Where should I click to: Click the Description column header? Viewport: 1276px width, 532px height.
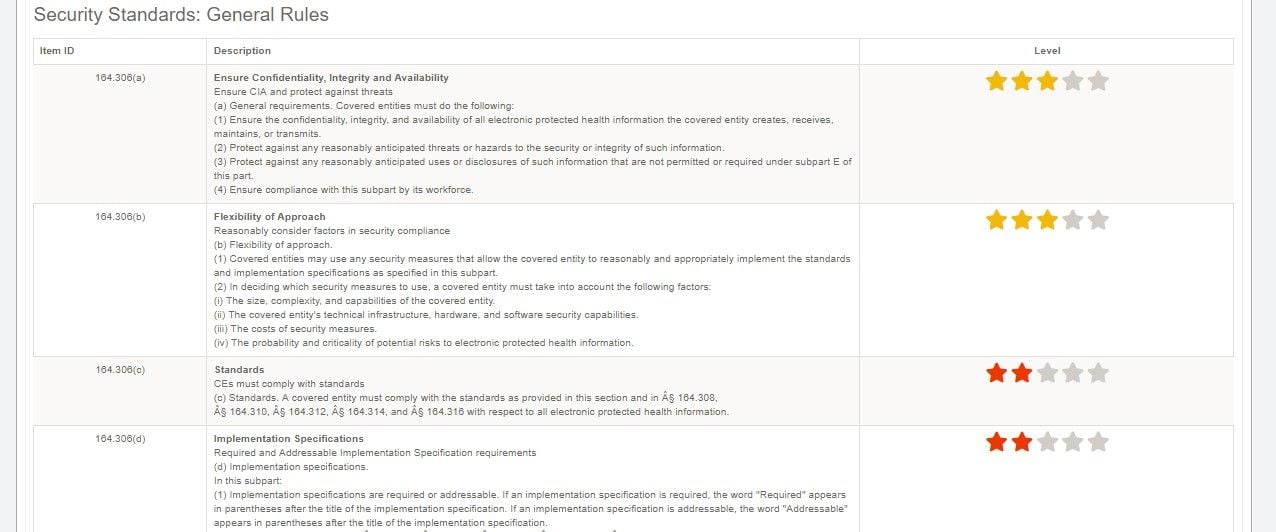(242, 51)
